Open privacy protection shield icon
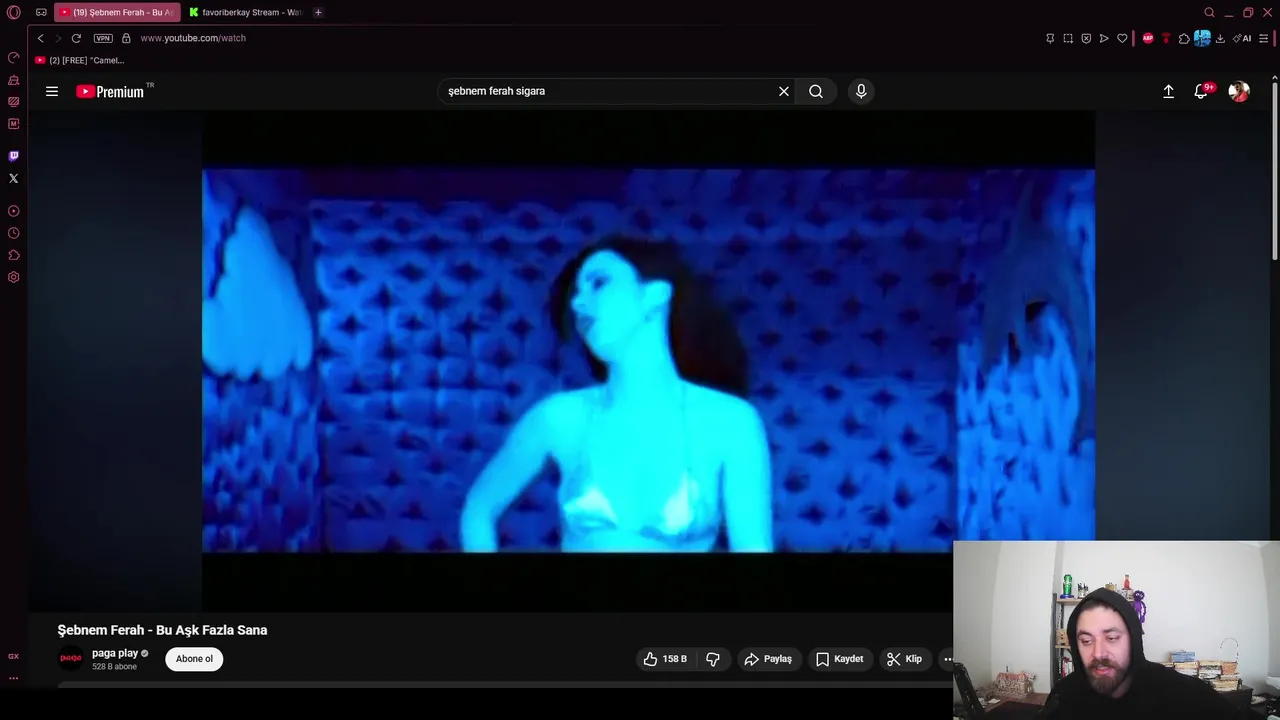 1086,38
